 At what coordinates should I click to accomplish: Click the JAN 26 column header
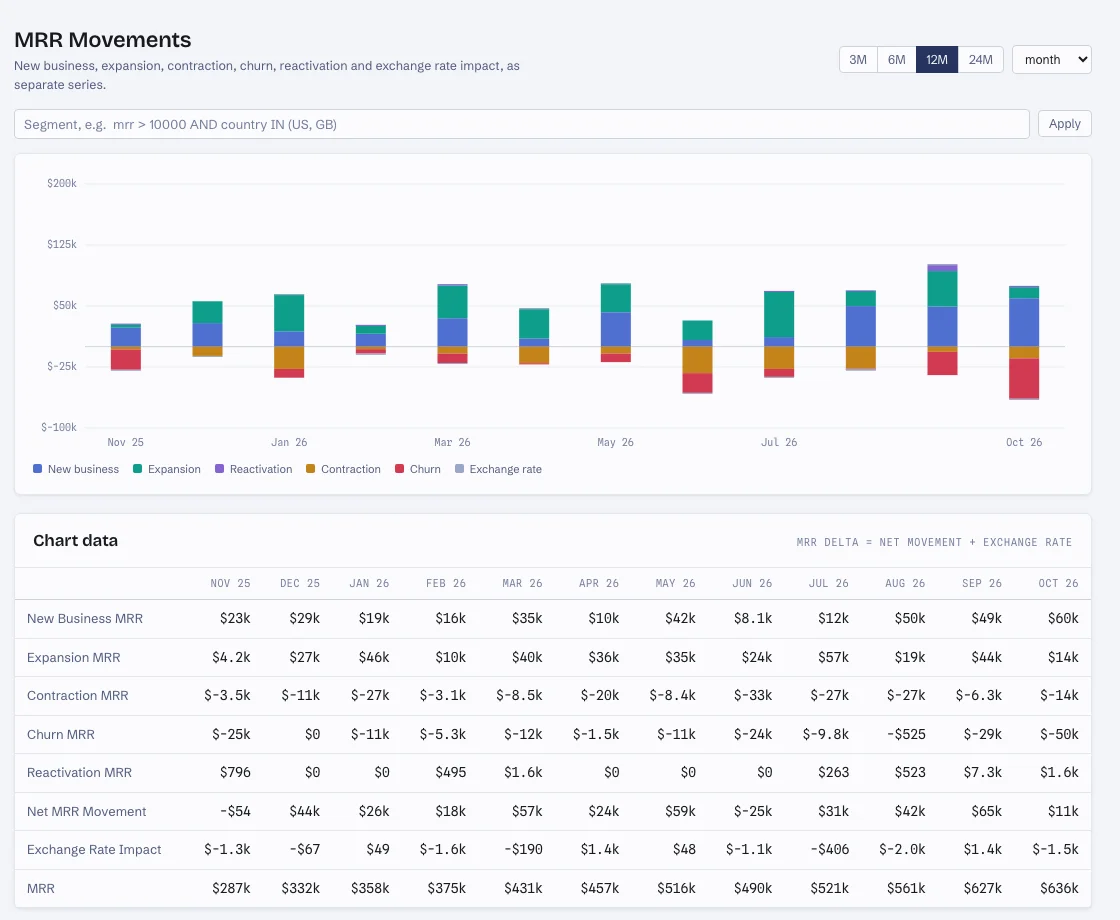(369, 584)
